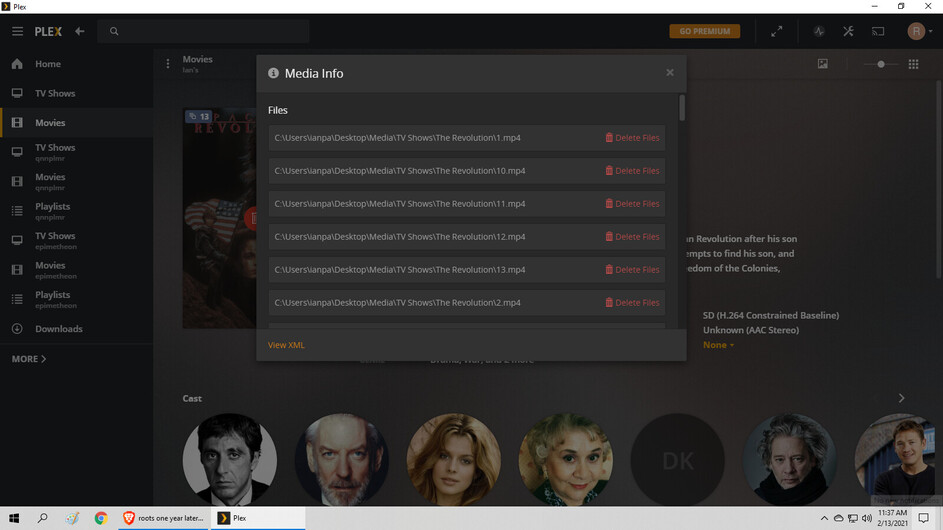Select the 12.mp4 file path text

click(400, 237)
